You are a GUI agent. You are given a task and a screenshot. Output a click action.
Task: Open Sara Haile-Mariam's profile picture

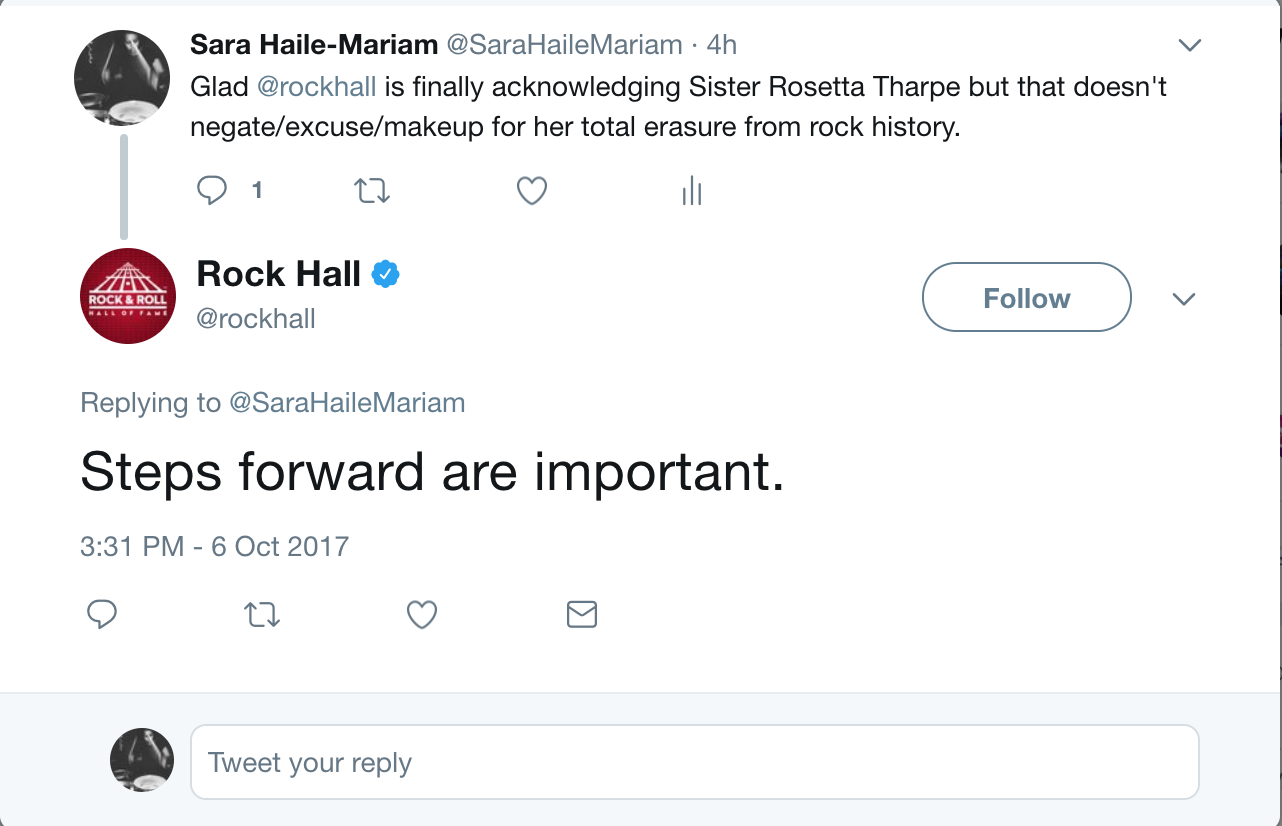[x=122, y=78]
